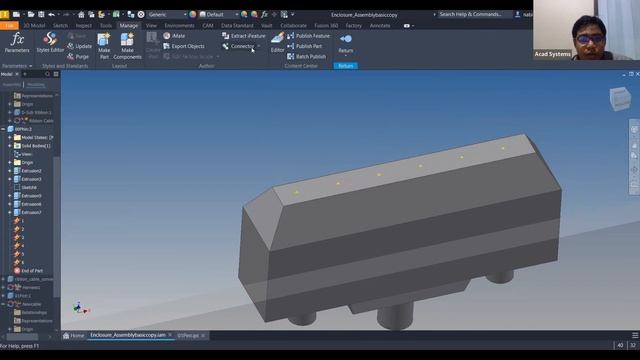Click the Home icon in quick access toolbar
640x360 pixels.
81,15
